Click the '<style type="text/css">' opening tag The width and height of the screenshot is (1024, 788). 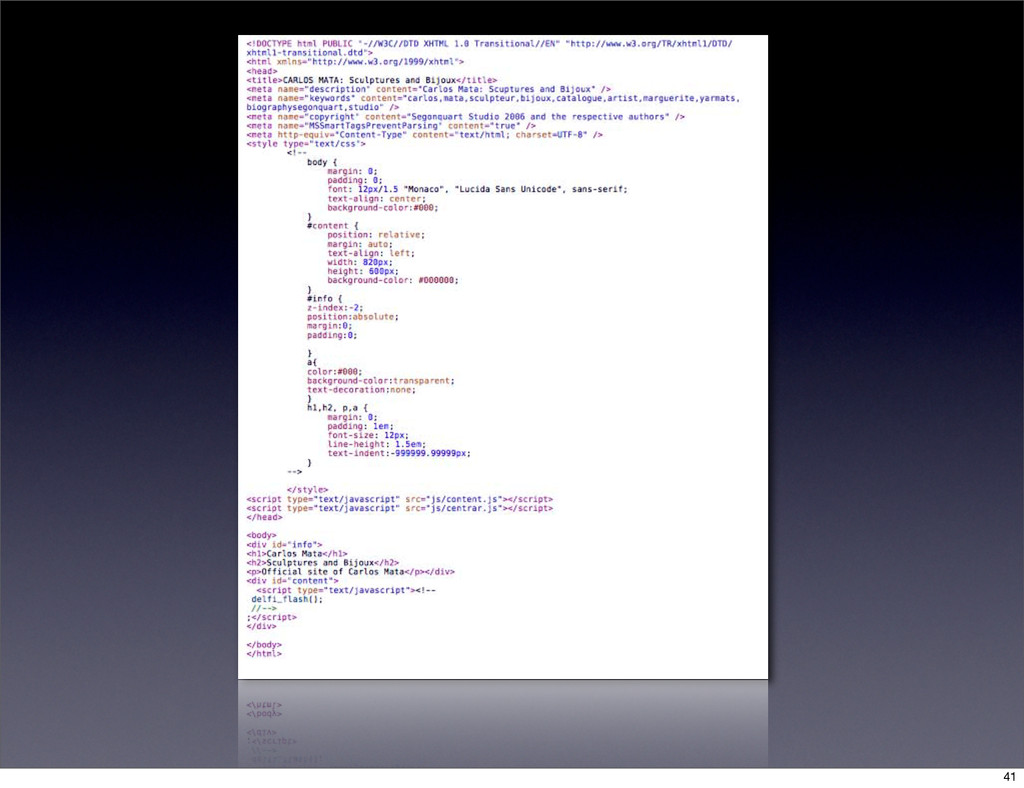coord(306,144)
